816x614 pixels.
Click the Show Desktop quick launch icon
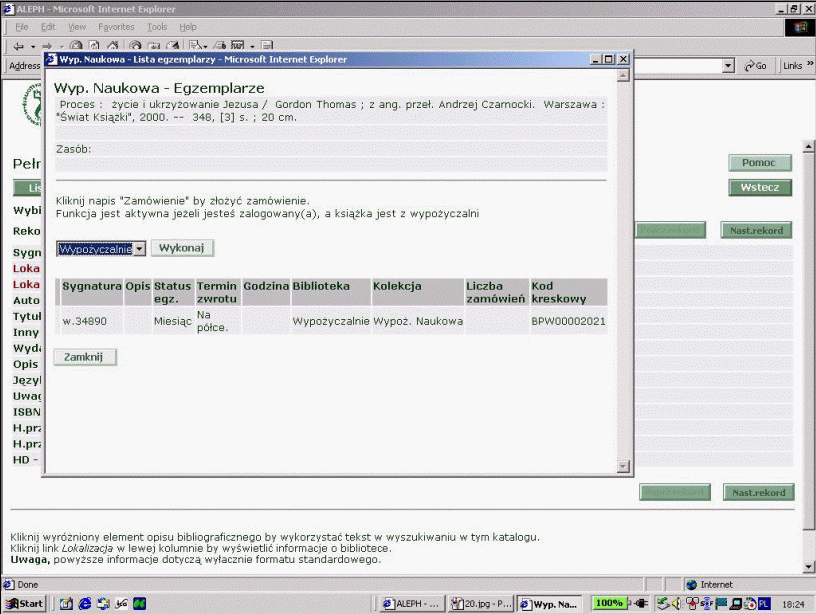pos(66,603)
